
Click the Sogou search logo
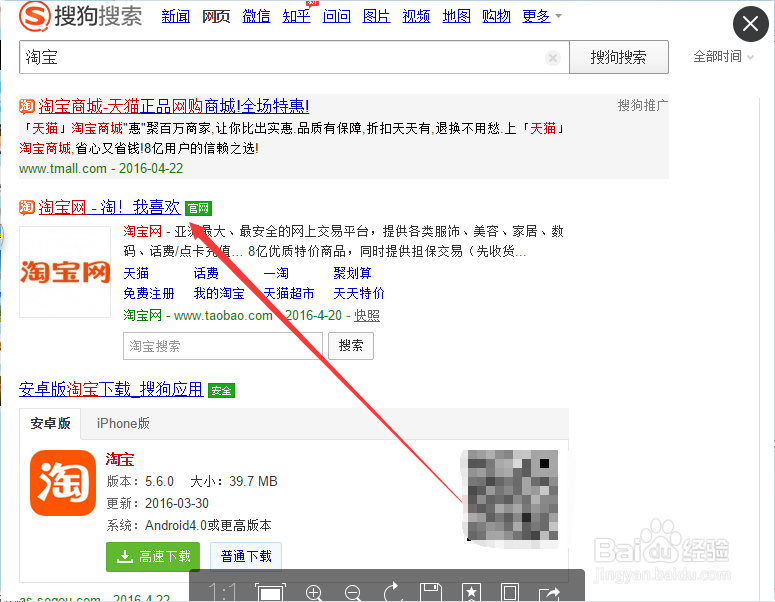(x=81, y=16)
